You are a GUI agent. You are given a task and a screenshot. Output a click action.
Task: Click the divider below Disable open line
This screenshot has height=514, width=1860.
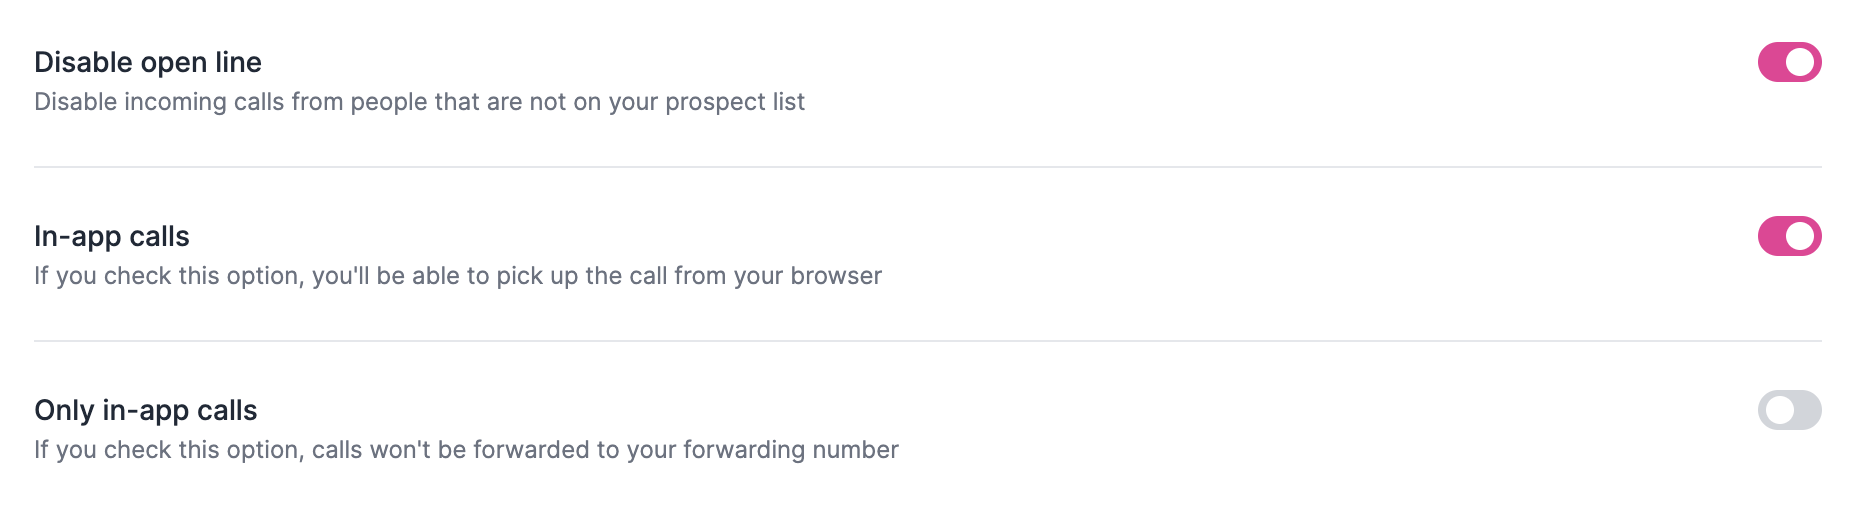coord(928,167)
